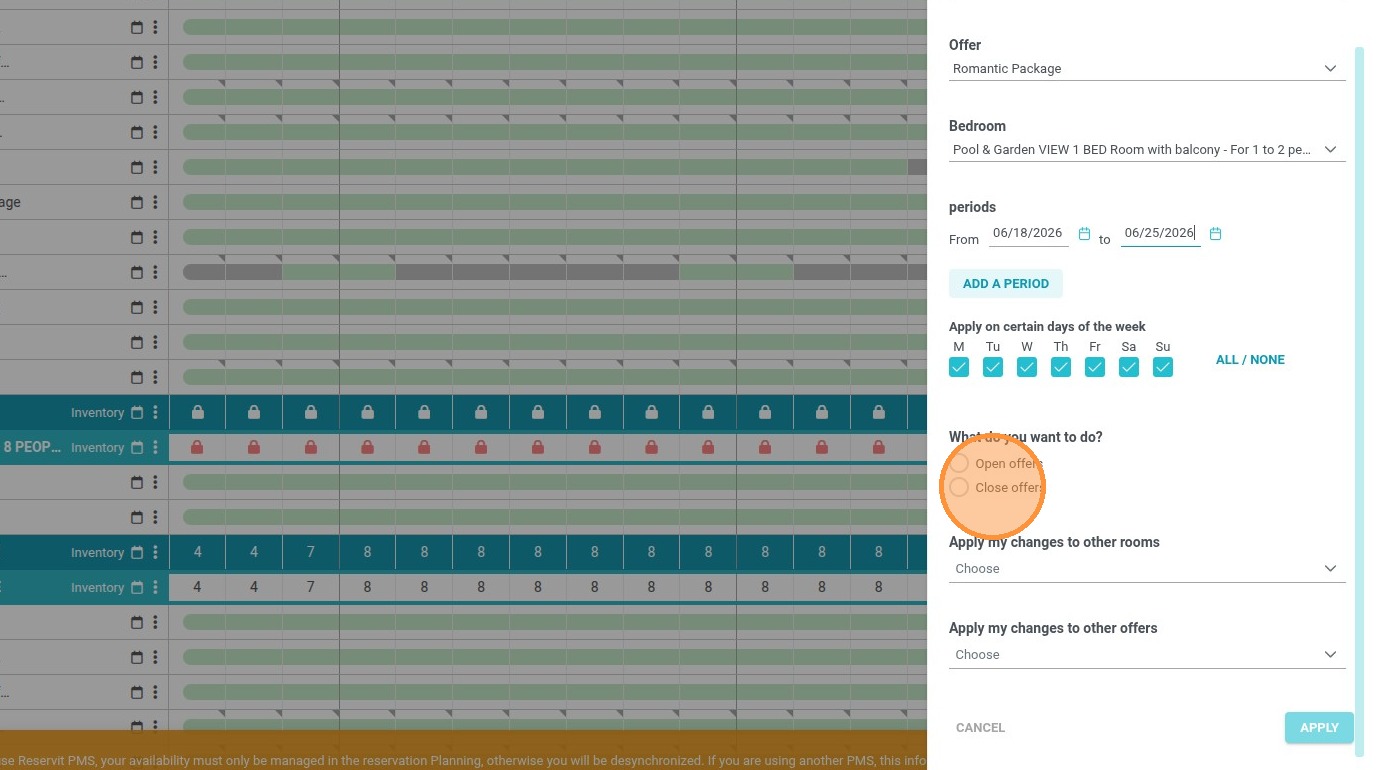Click calendar icon in top Inventory row with white locks
Image resolution: width=1377 pixels, height=770 pixels.
pyautogui.click(x=137, y=413)
